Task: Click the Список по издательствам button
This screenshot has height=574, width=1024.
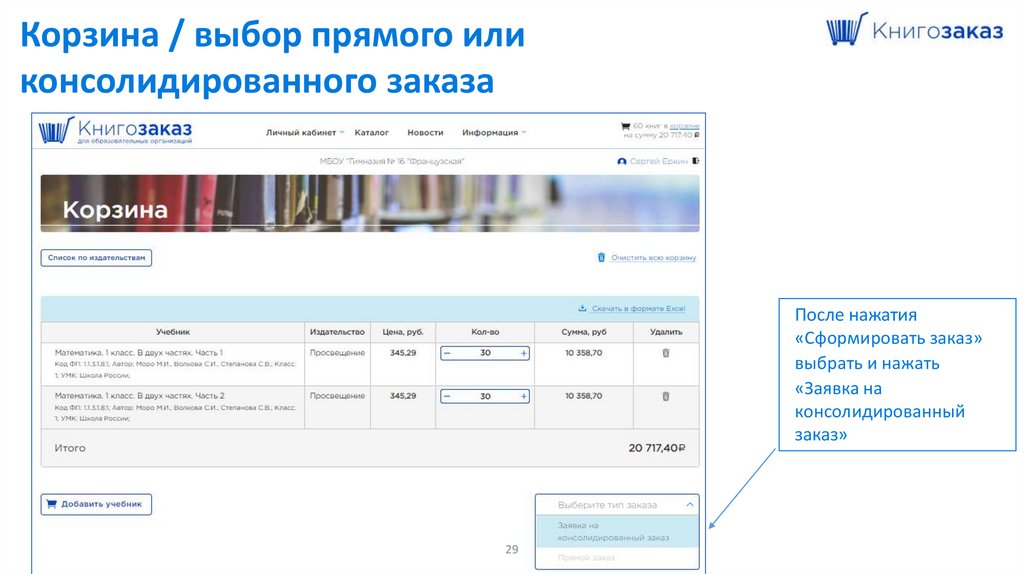Action: [x=96, y=258]
